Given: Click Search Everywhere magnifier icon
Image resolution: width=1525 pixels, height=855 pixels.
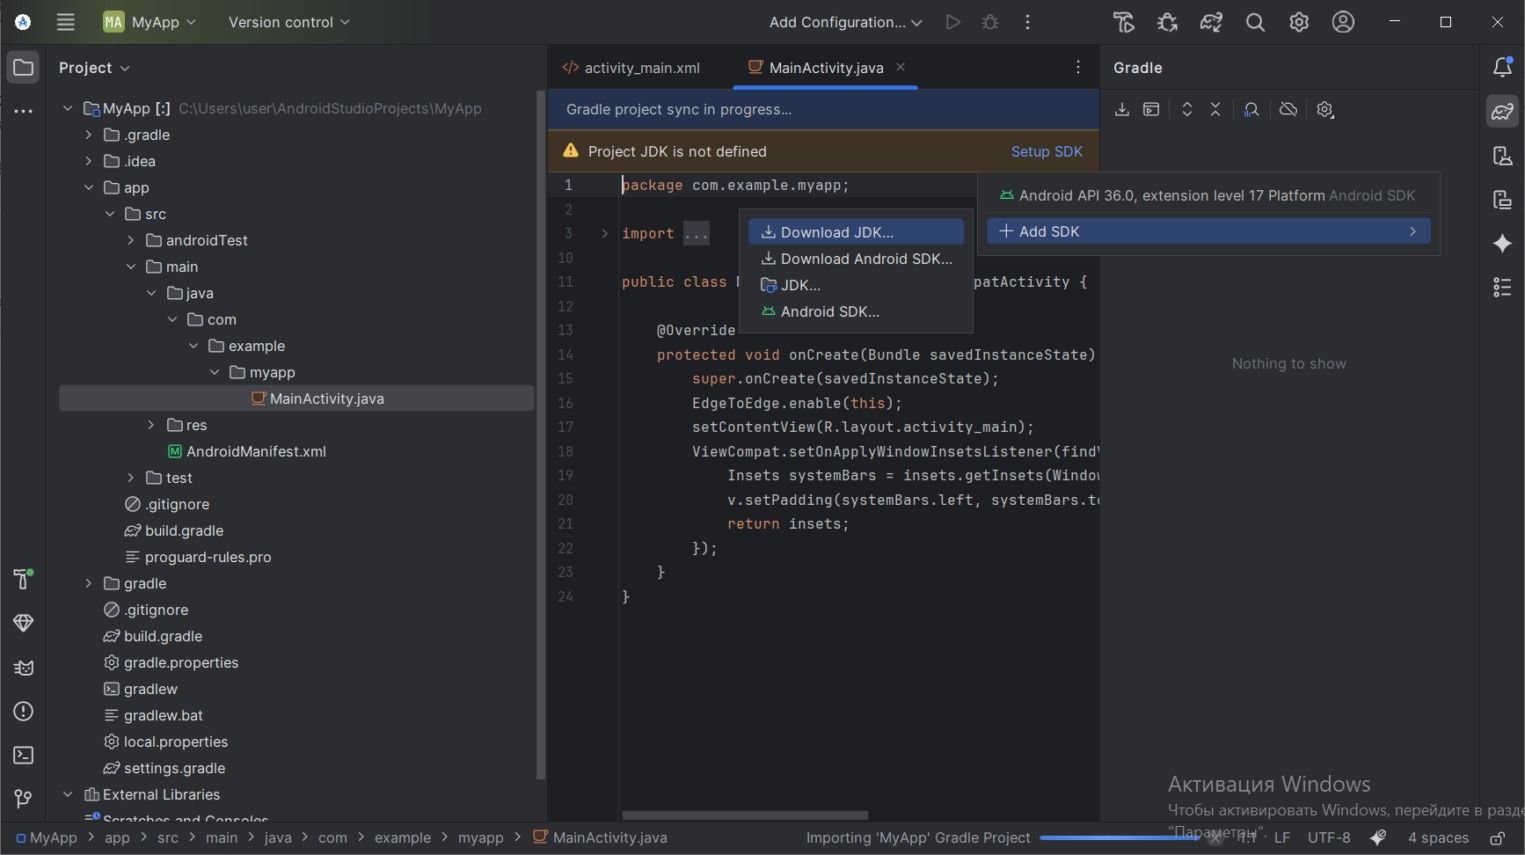Looking at the screenshot, I should click(x=1255, y=22).
